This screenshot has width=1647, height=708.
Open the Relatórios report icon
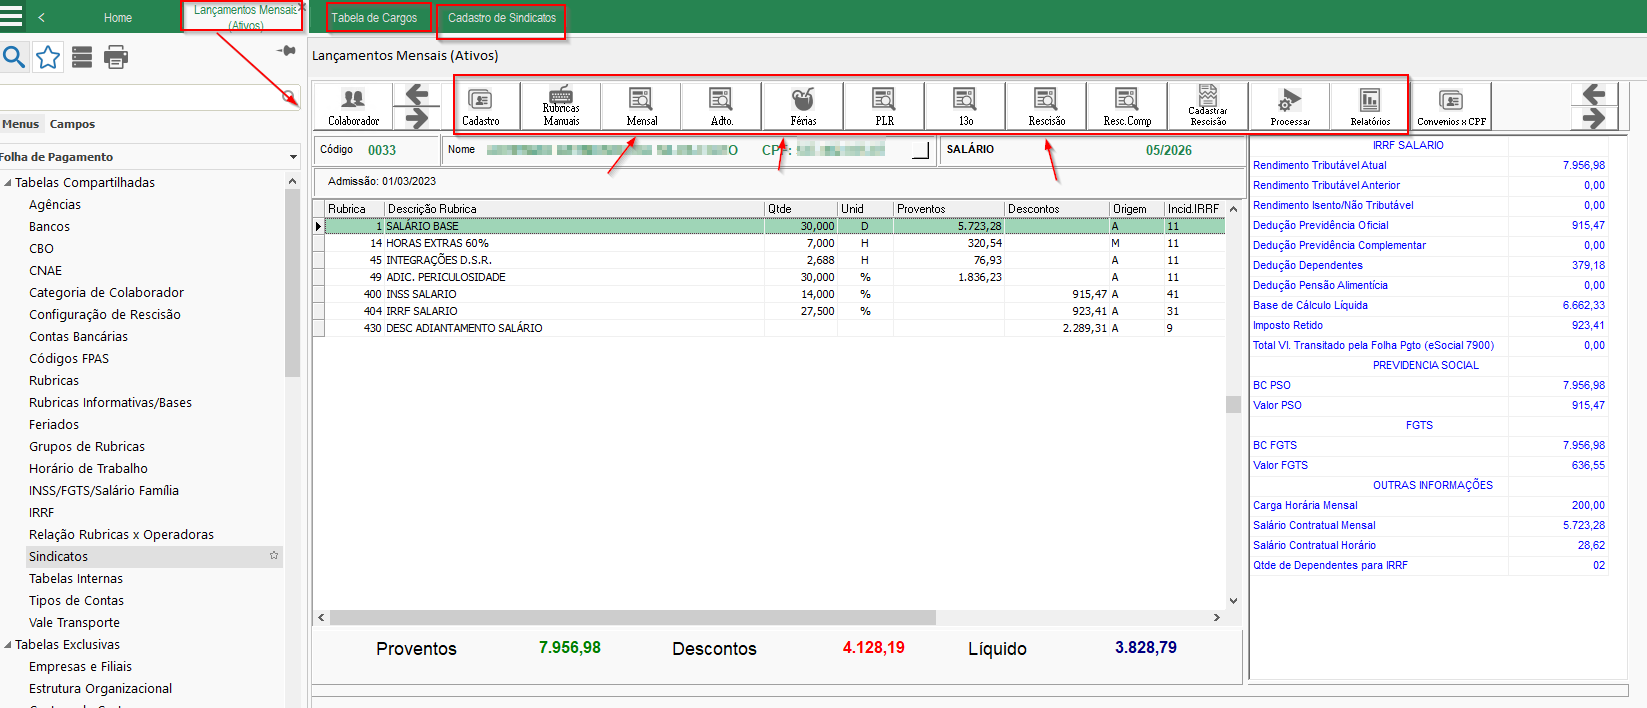(1370, 106)
